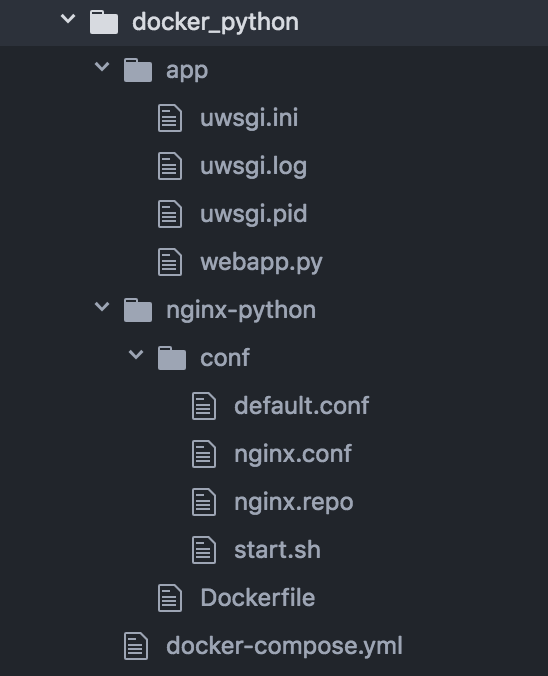Click the nginx-python folder icon
The height and width of the screenshot is (676, 548).
pos(138,310)
